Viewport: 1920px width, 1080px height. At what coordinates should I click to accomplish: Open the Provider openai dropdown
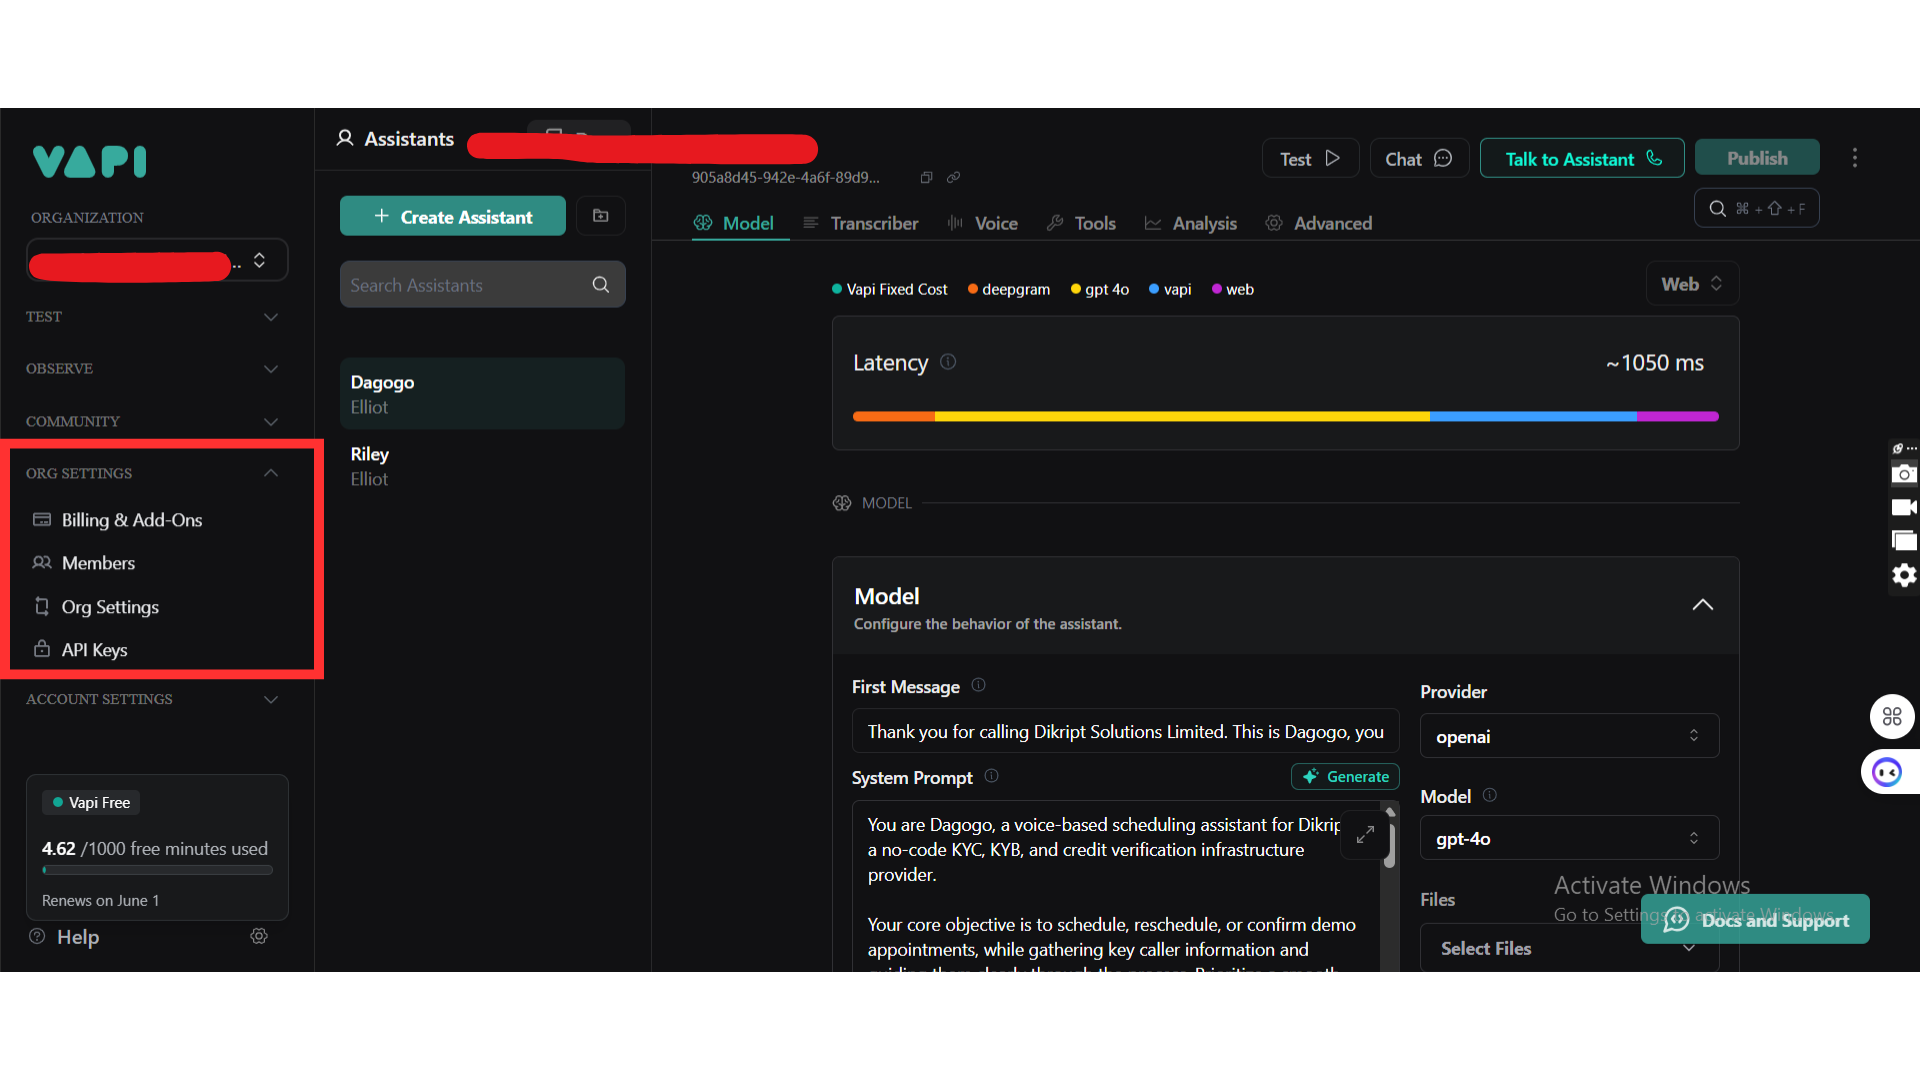tap(1568, 736)
